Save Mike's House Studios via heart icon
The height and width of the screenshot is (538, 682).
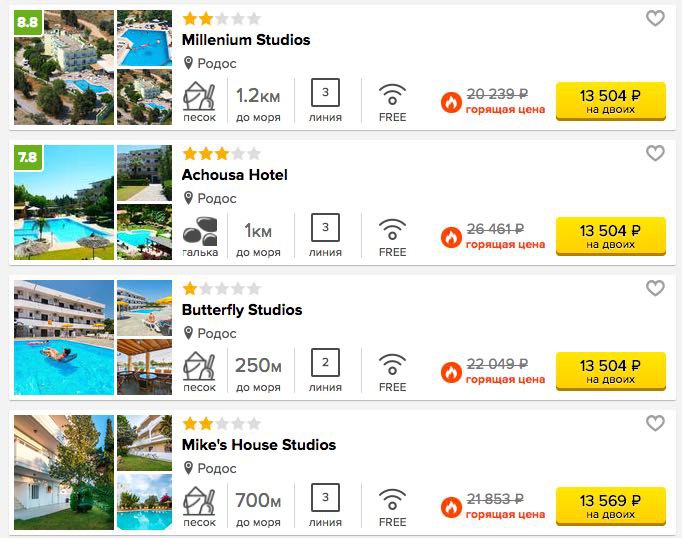click(x=655, y=423)
